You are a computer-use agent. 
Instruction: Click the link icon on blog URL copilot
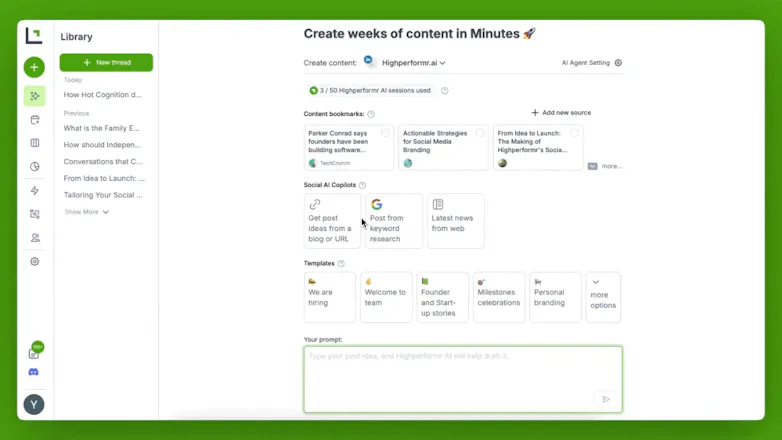(315, 204)
